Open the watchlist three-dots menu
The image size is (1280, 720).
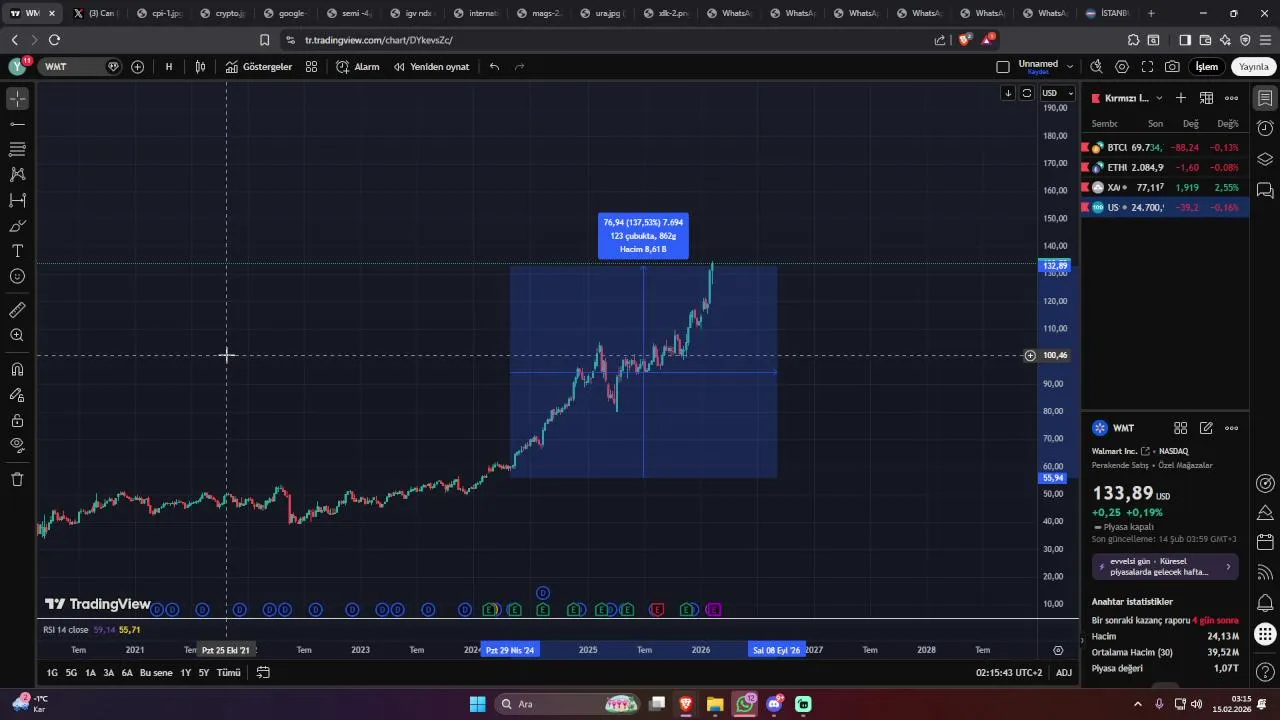pyautogui.click(x=1232, y=98)
